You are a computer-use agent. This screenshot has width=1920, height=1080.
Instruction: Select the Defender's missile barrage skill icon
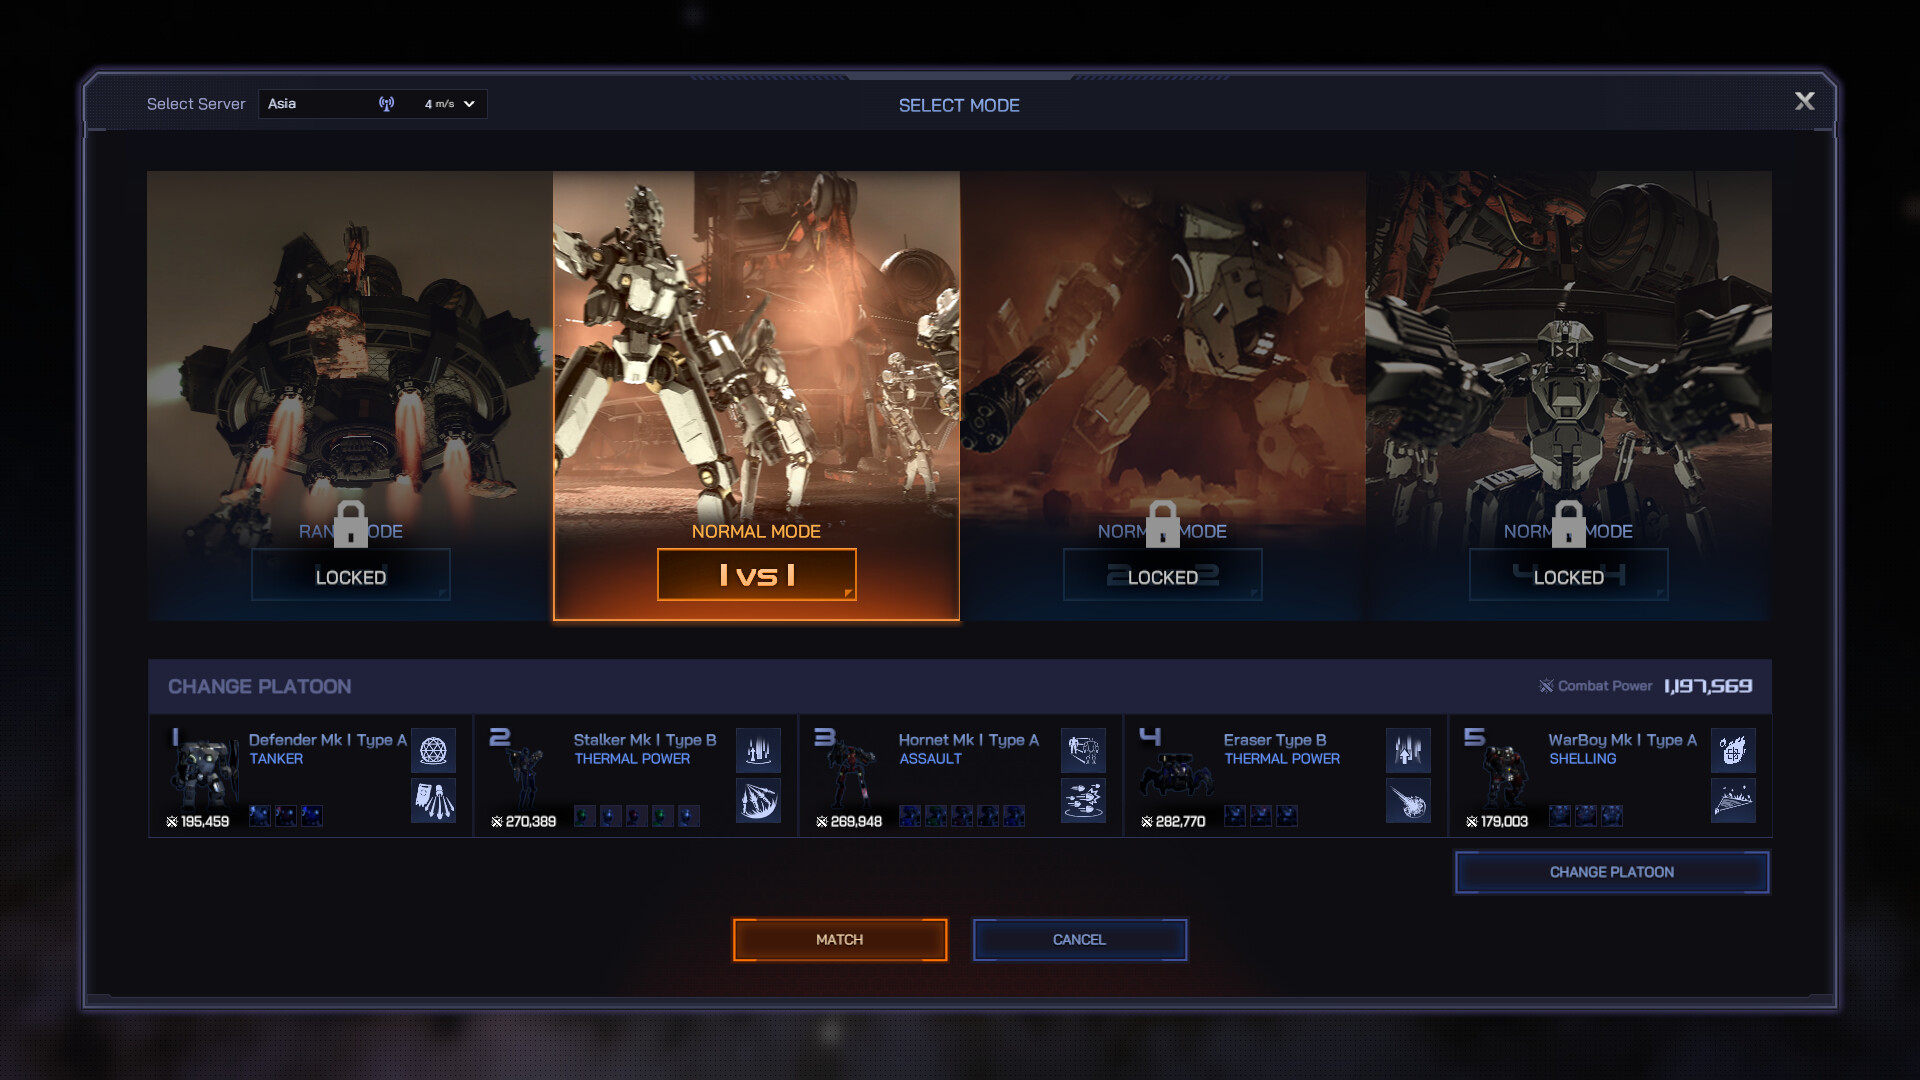pos(435,801)
